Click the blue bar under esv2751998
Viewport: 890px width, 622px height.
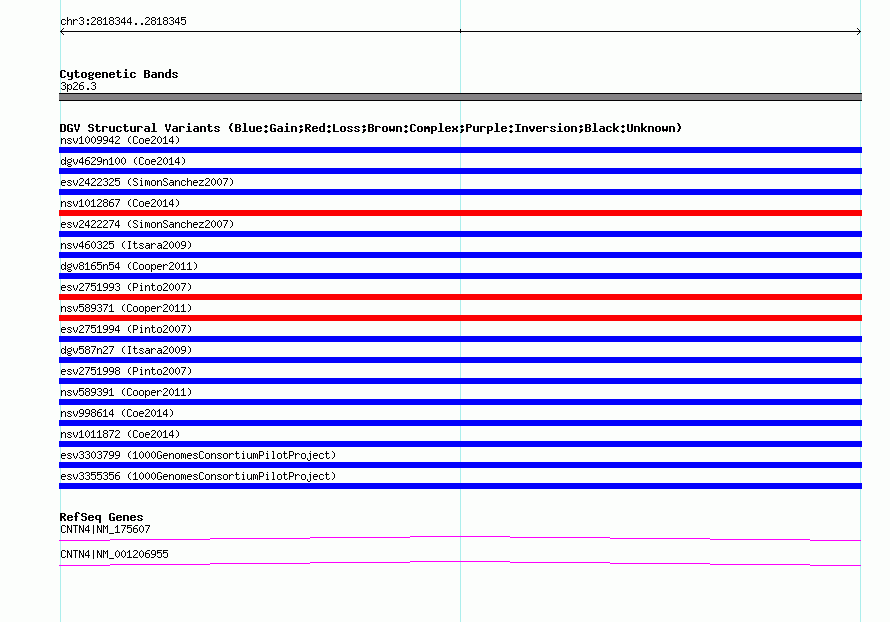(460, 381)
